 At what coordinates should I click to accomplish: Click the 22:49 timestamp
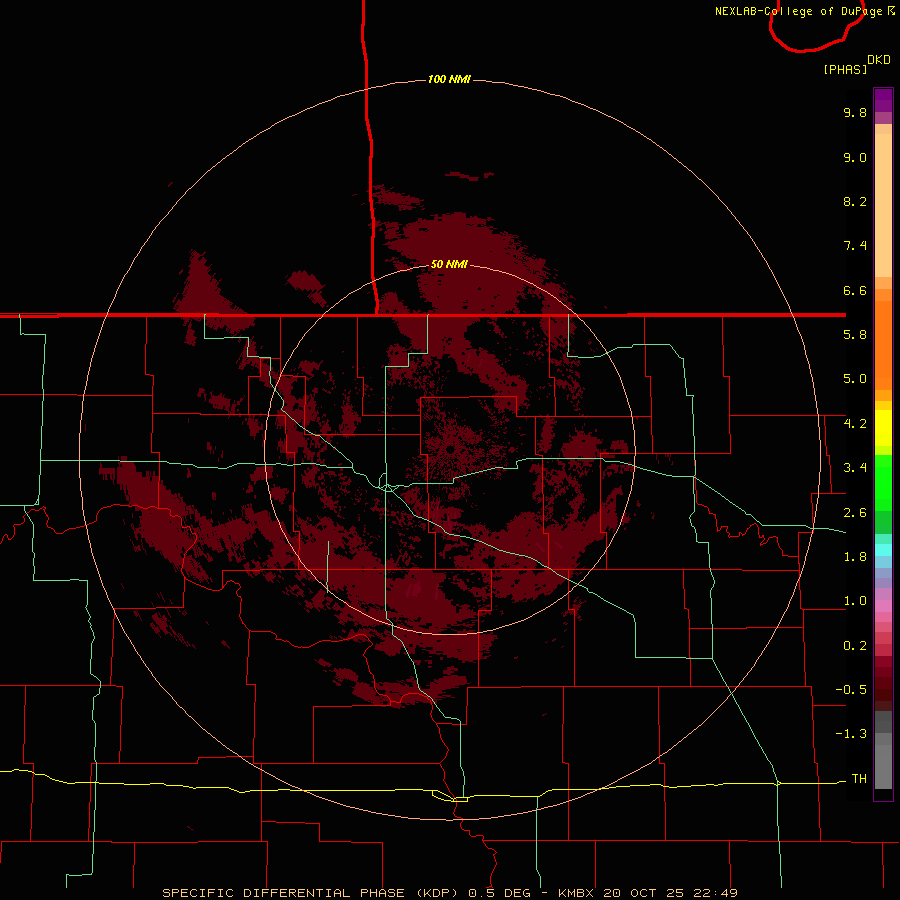tap(715, 893)
